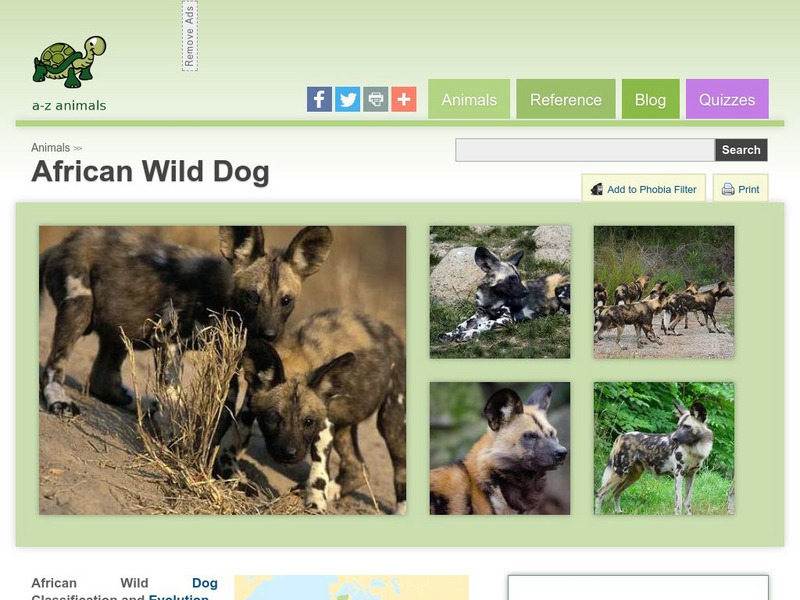Click the Search button
Image resolution: width=800 pixels, height=600 pixels.
741,150
